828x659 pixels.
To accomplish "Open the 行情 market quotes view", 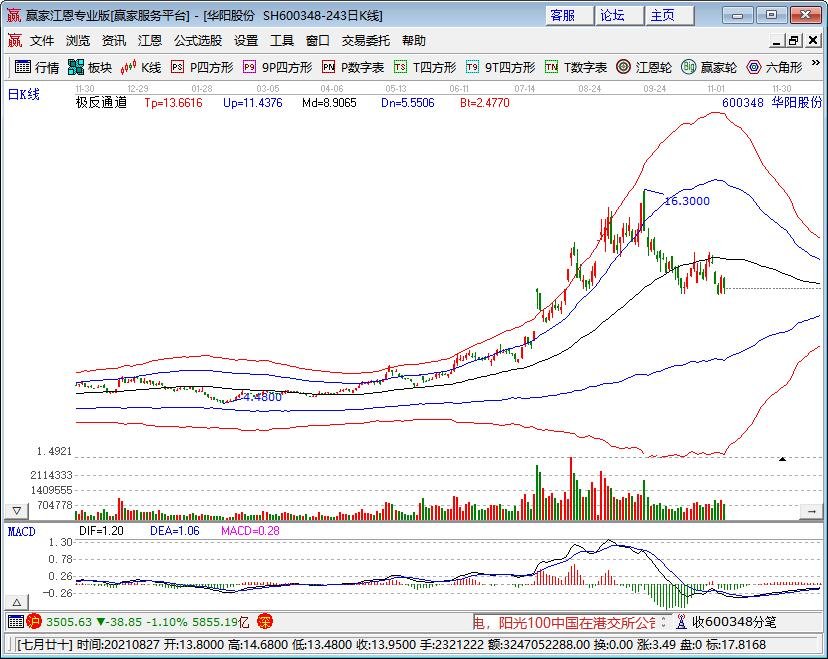I will (x=36, y=67).
